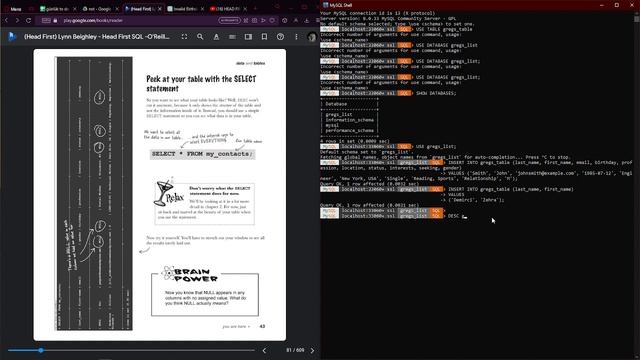Open the browser Menu button

[x=13, y=9]
